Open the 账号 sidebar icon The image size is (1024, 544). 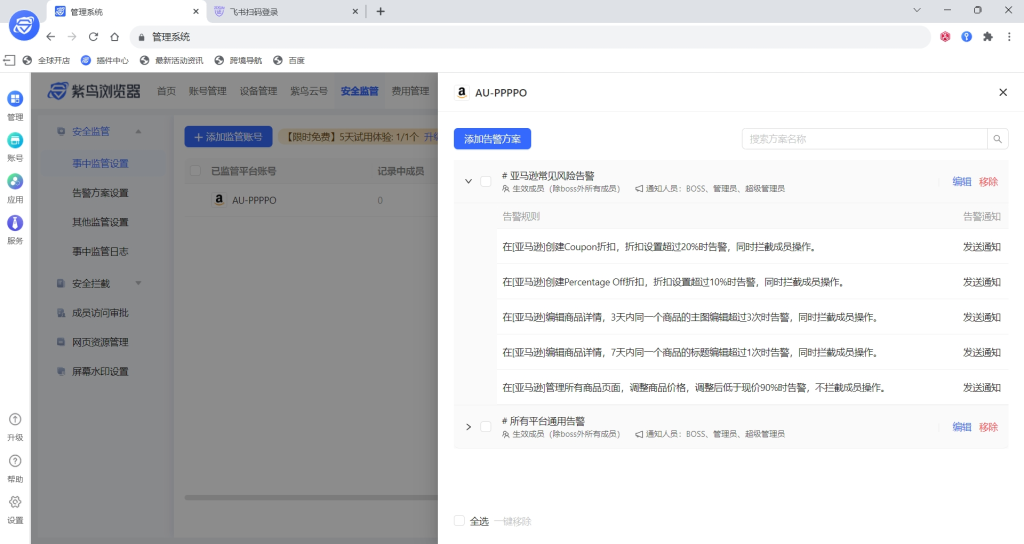[15, 141]
